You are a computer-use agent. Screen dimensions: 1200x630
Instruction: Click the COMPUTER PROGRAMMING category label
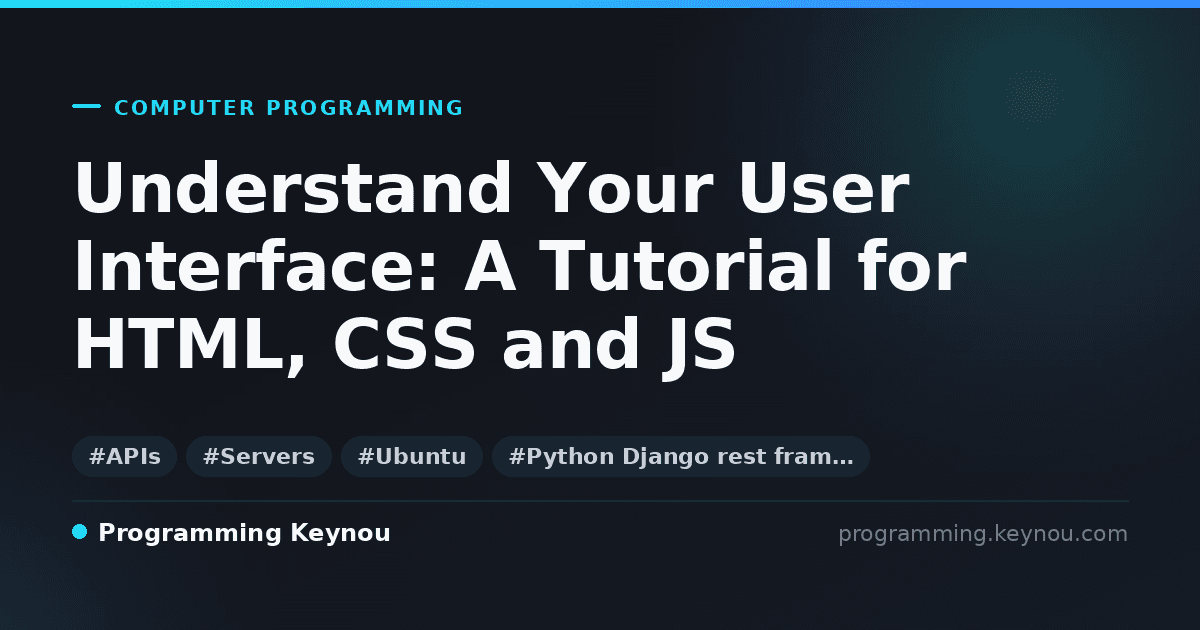(x=288, y=108)
